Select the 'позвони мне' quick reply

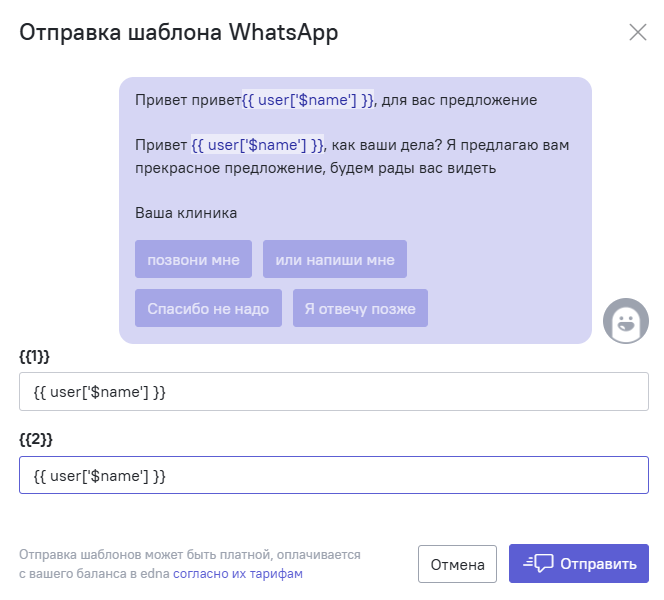pyautogui.click(x=194, y=259)
